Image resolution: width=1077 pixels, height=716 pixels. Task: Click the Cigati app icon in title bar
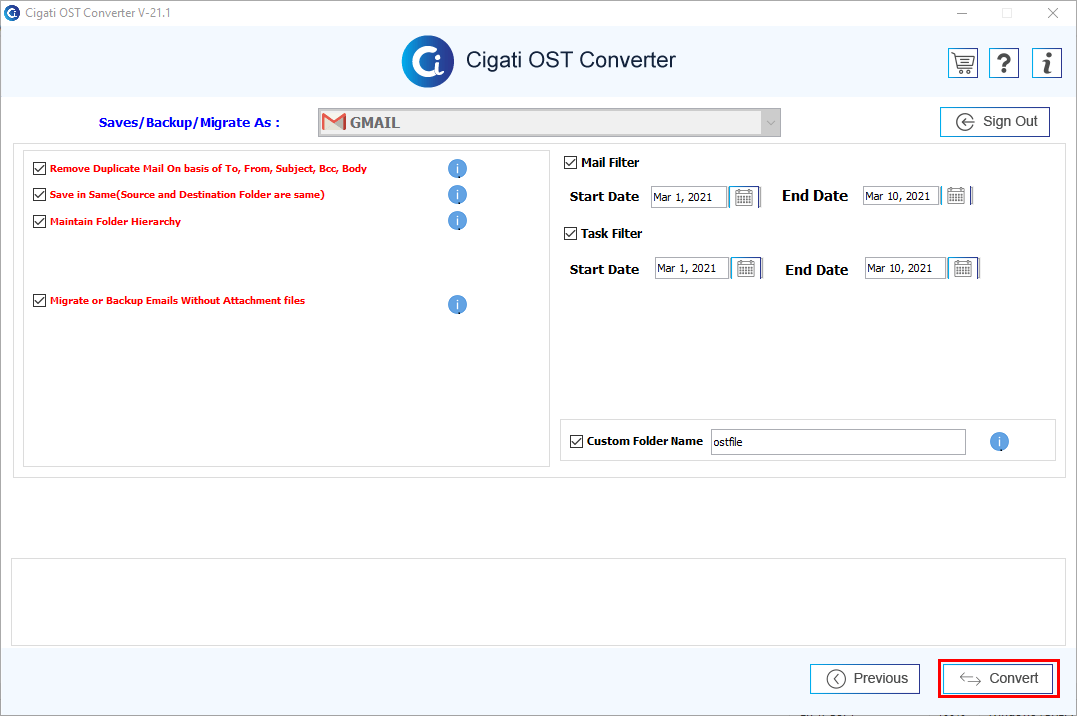(12, 12)
